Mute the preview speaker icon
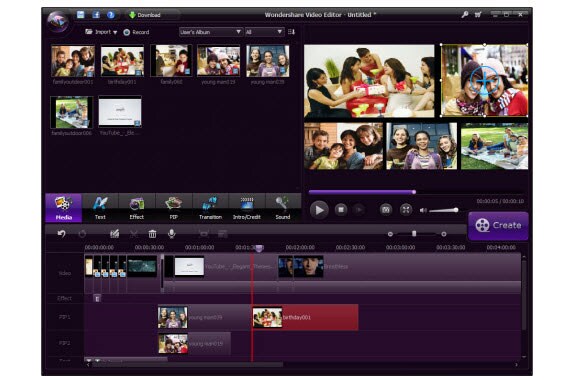The image size is (570, 380). [423, 210]
